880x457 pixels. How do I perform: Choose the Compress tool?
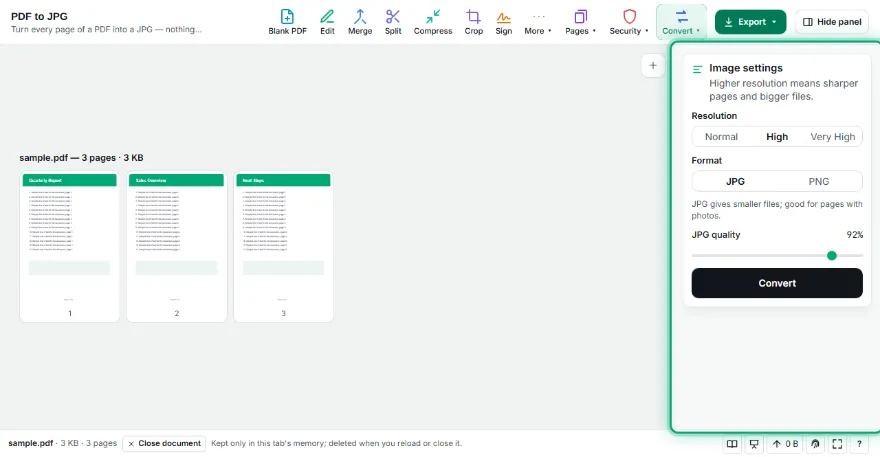[x=433, y=22]
